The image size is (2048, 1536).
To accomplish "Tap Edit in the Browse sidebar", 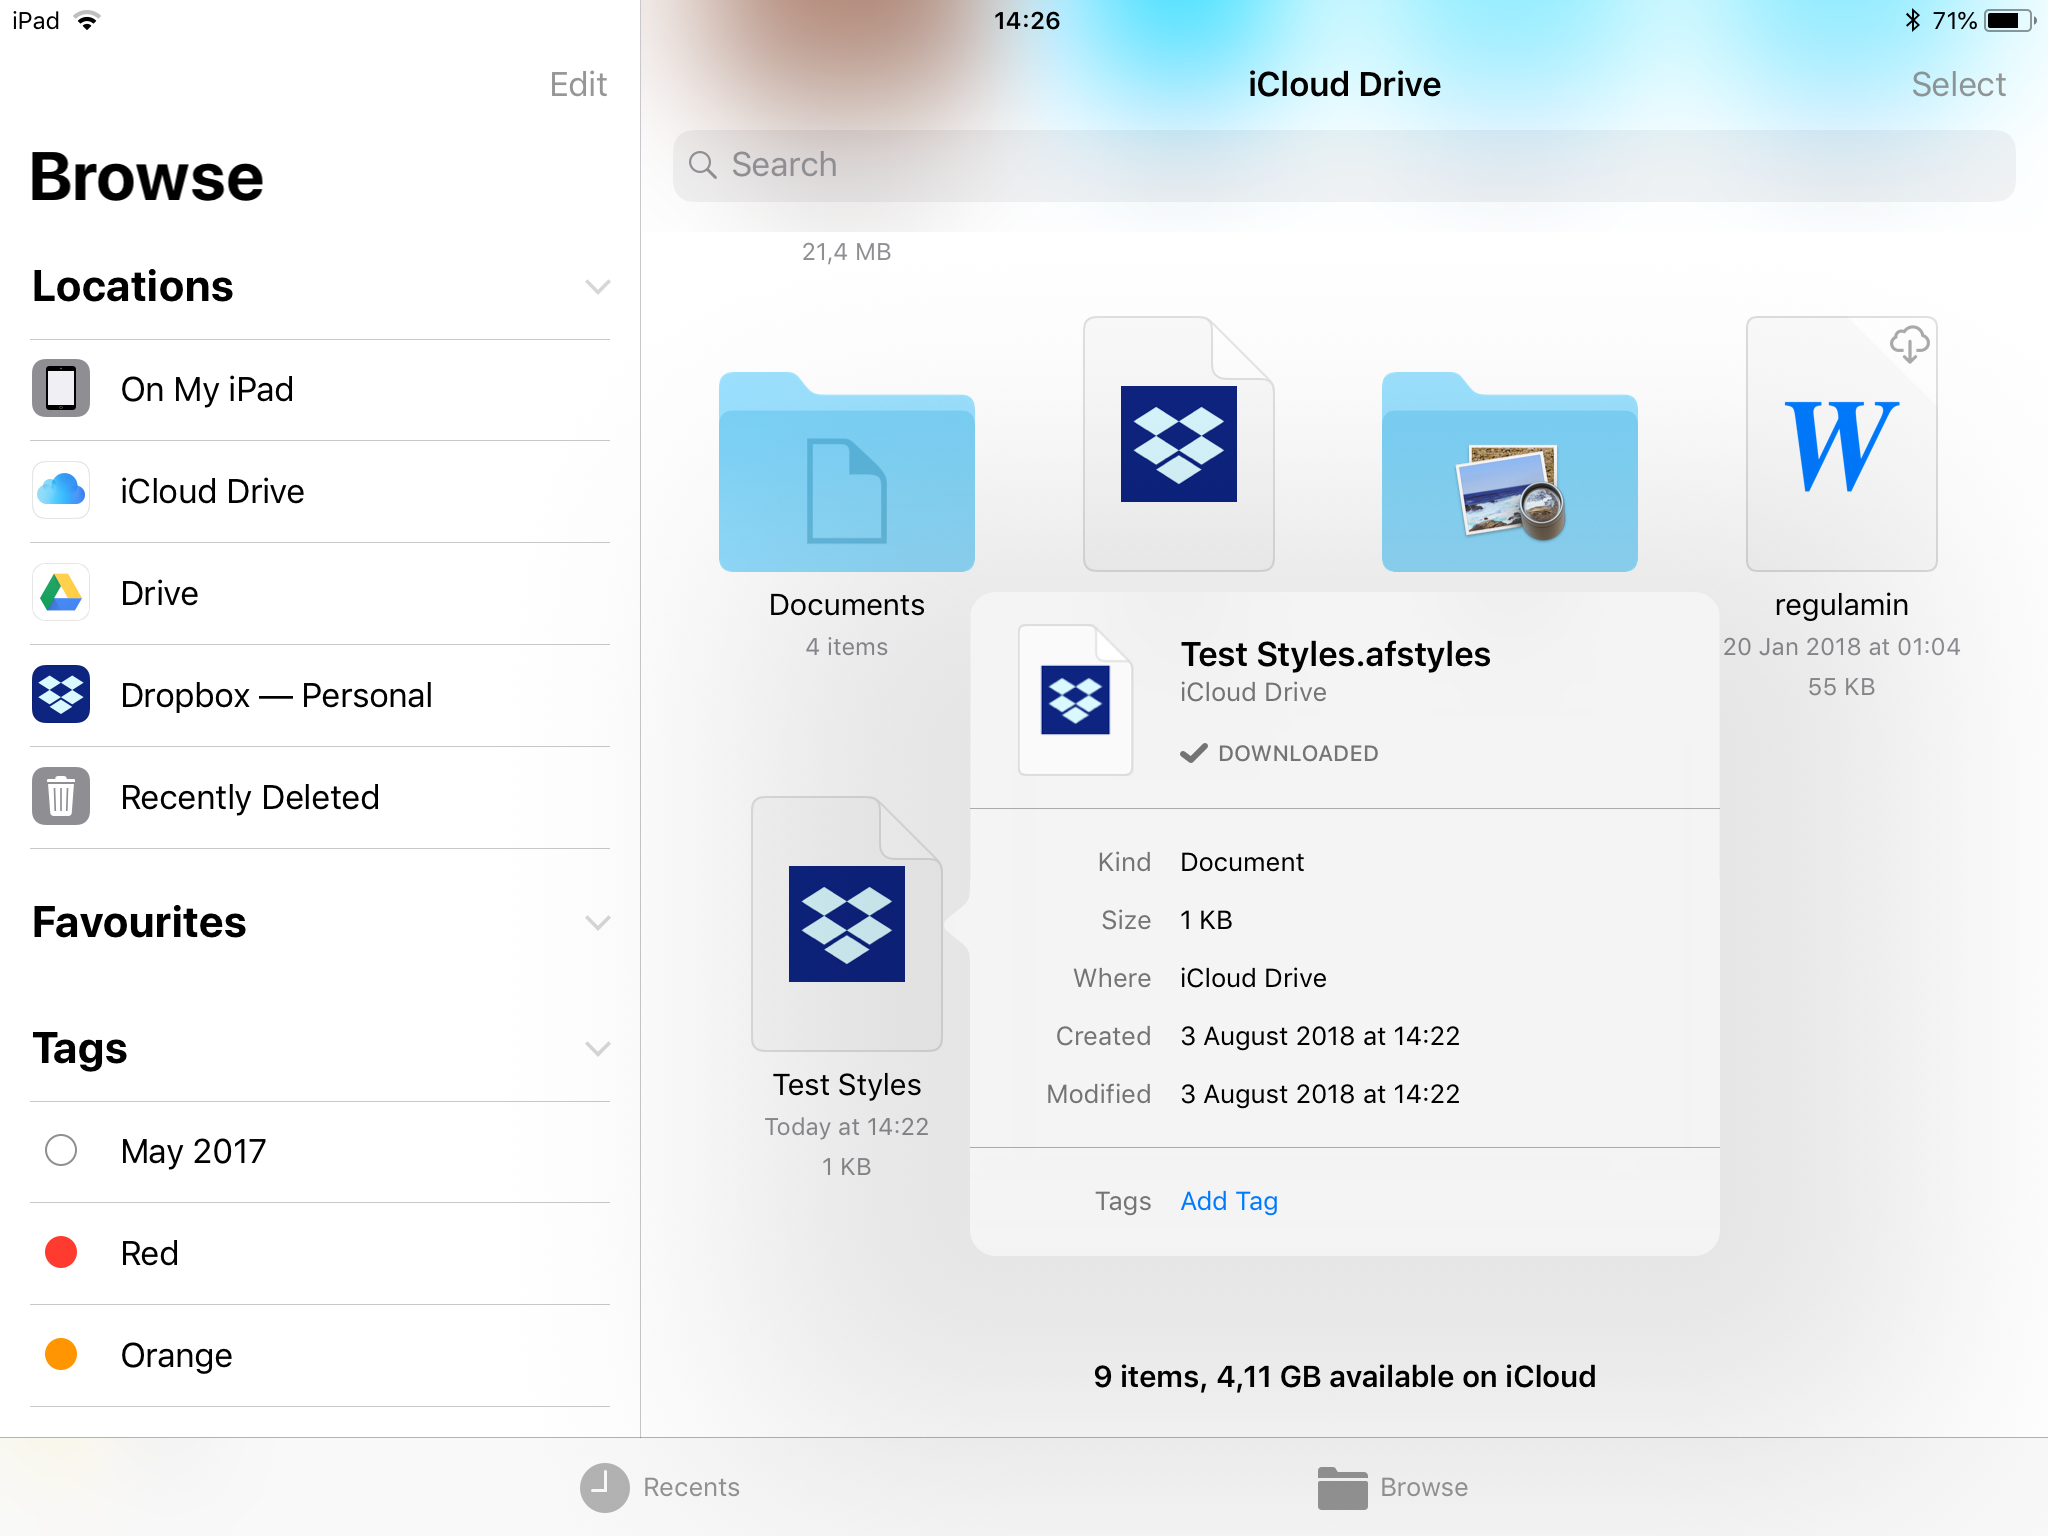I will [x=578, y=84].
